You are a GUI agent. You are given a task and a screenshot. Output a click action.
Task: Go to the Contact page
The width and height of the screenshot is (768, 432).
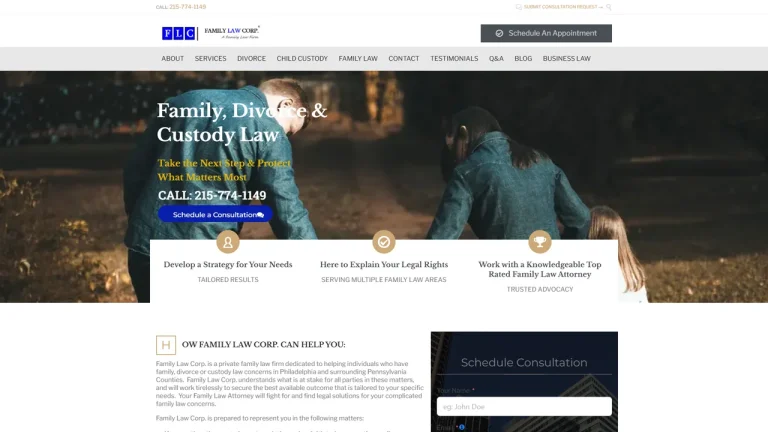[x=404, y=58]
